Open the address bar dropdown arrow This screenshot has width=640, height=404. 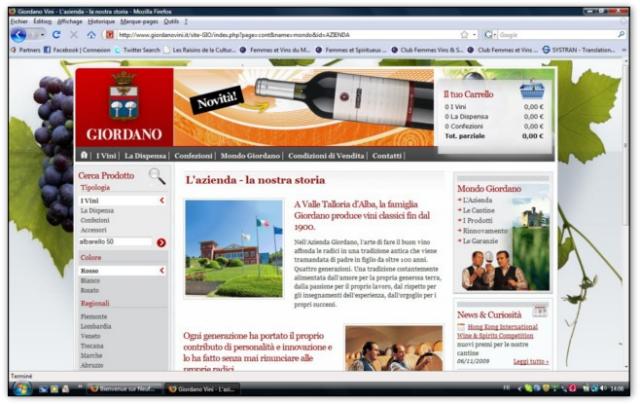(474, 35)
